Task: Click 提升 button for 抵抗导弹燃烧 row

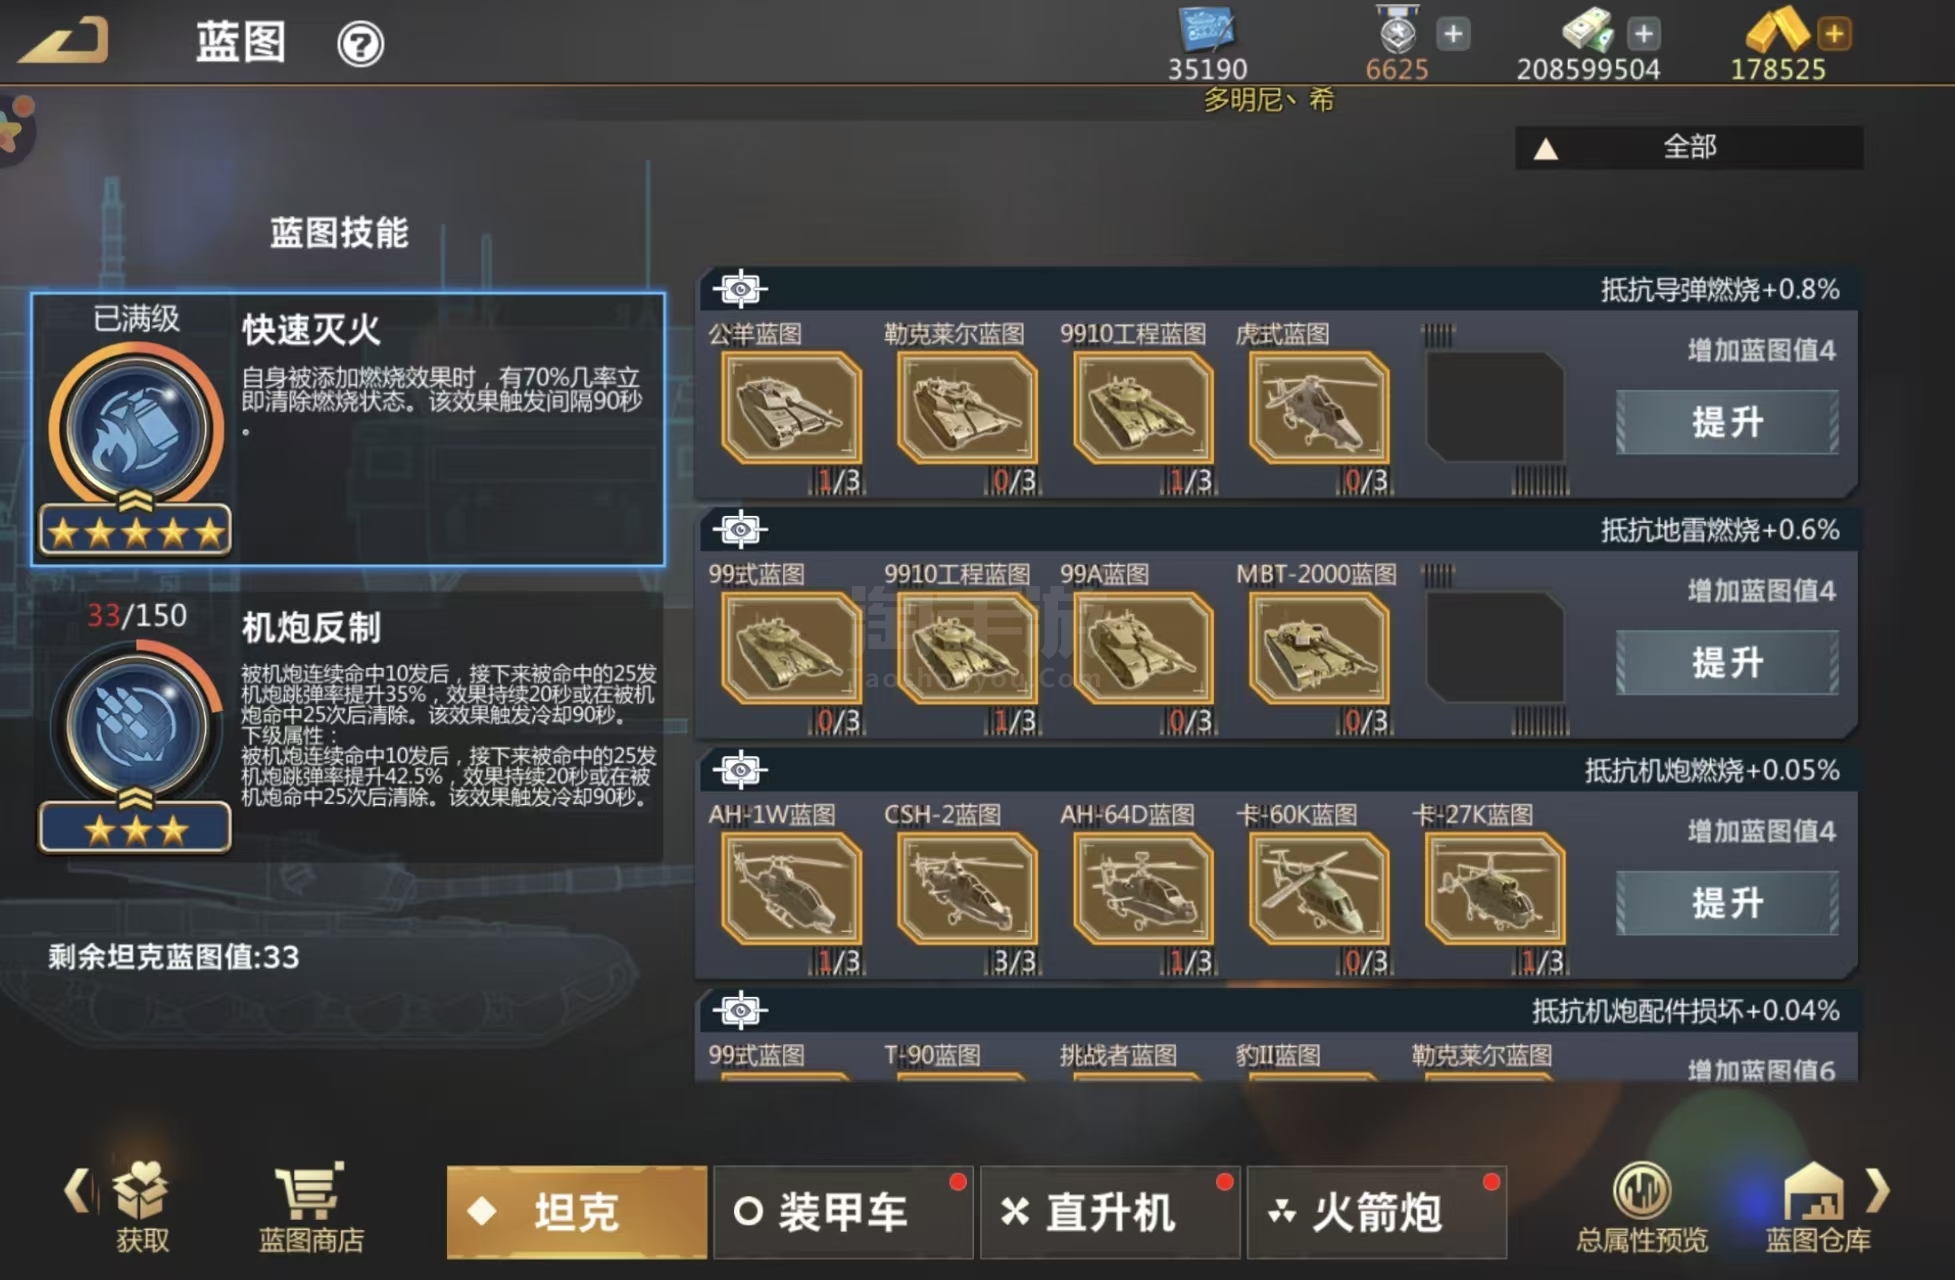Action: [1727, 422]
